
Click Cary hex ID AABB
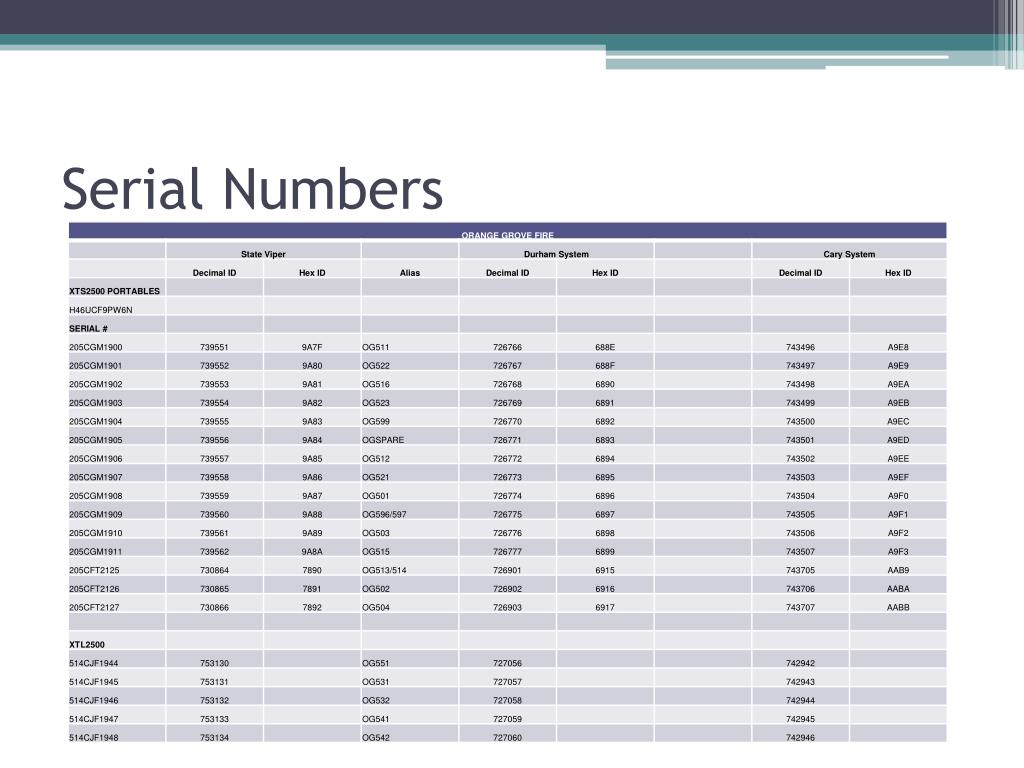click(898, 607)
